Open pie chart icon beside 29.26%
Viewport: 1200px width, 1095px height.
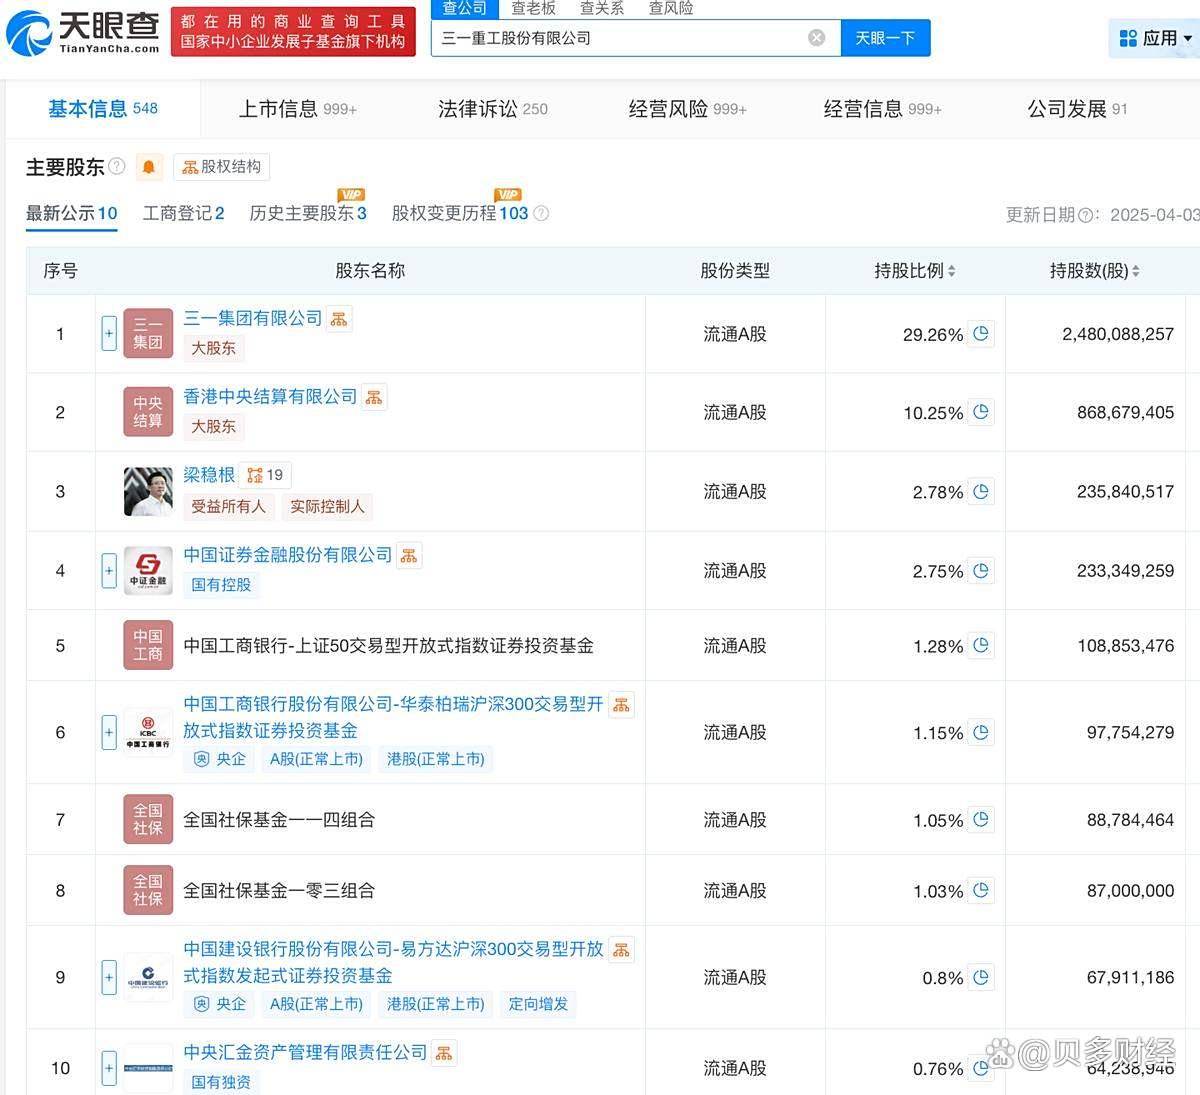point(981,334)
